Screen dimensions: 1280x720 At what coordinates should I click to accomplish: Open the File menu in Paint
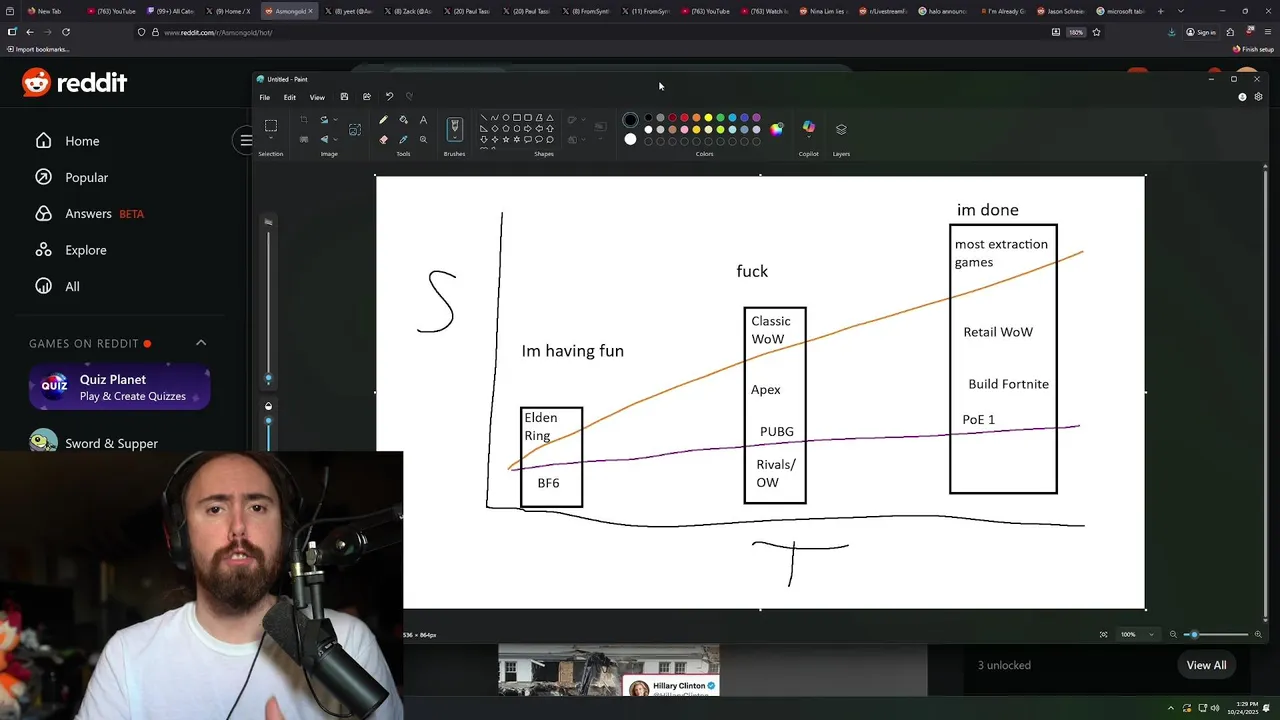264,97
